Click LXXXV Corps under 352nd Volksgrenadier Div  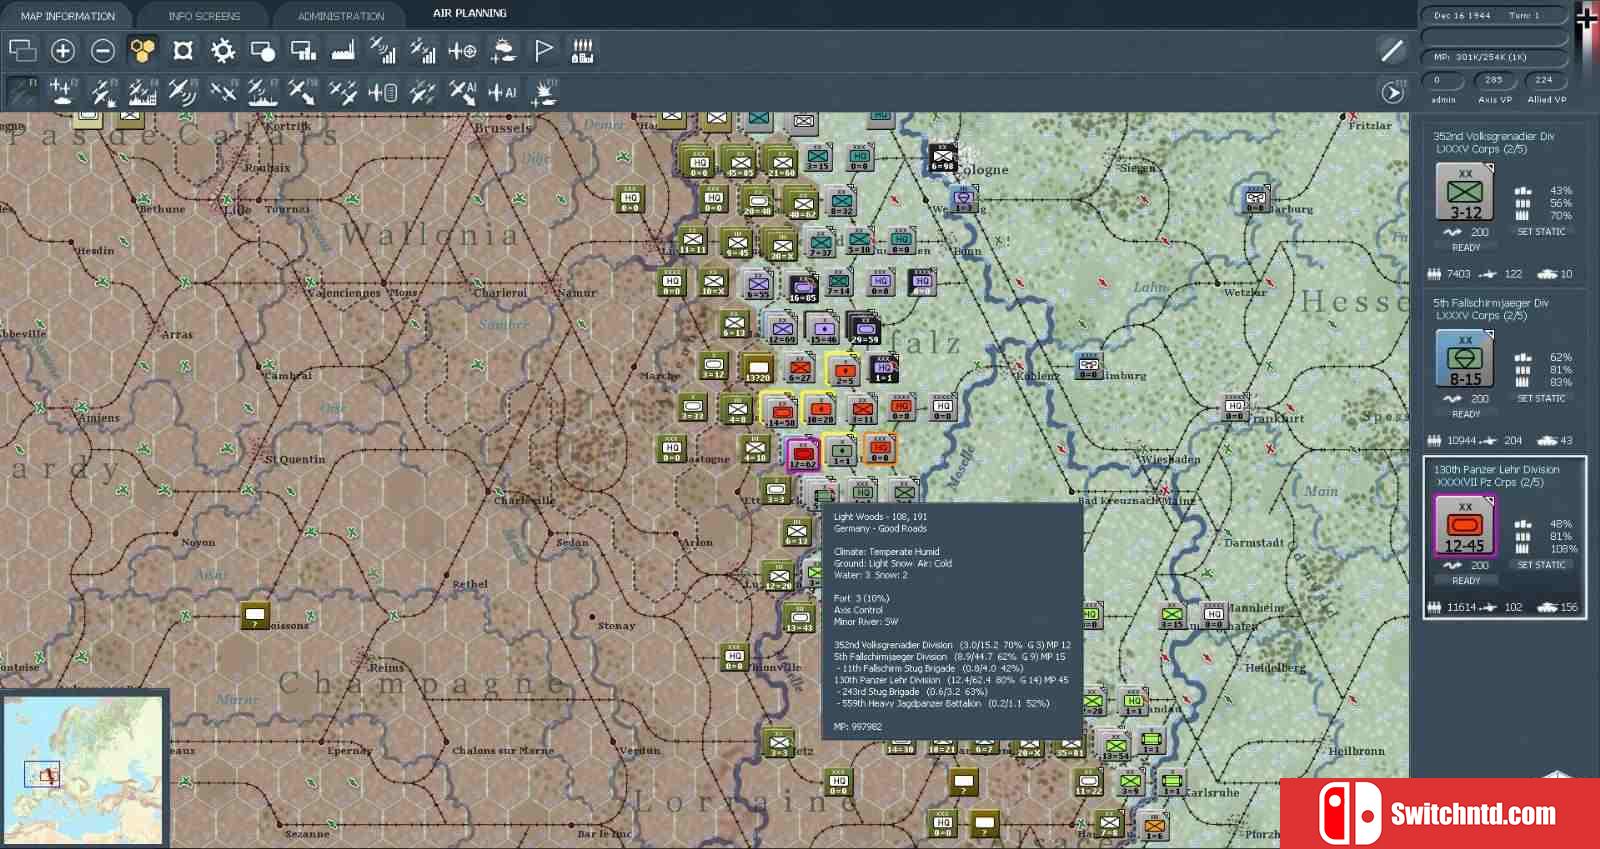[x=1481, y=149]
